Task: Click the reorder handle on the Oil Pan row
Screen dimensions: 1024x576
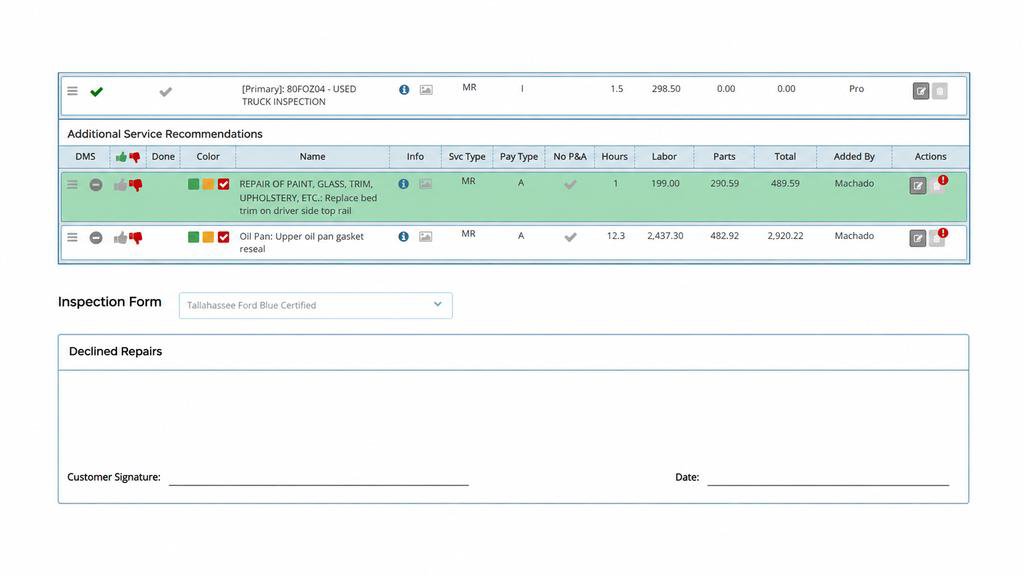Action: [x=72, y=237]
